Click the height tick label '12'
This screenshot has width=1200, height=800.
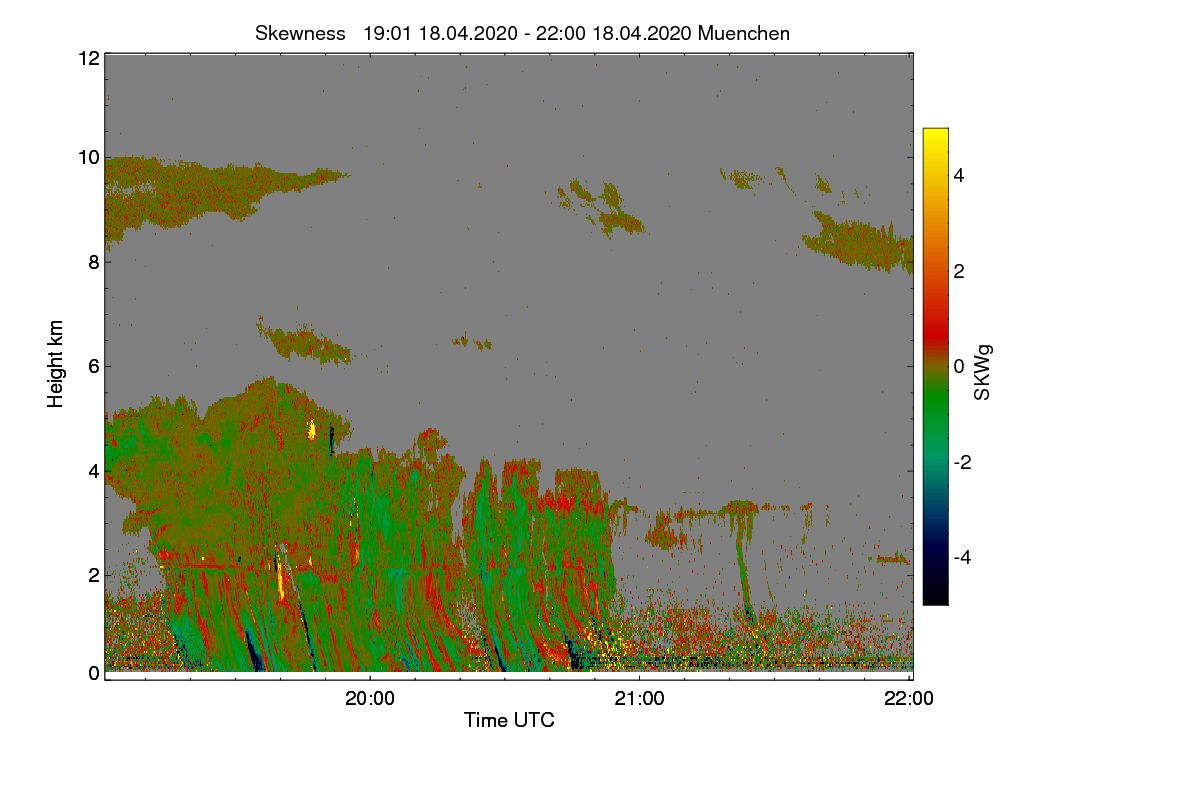coord(88,58)
